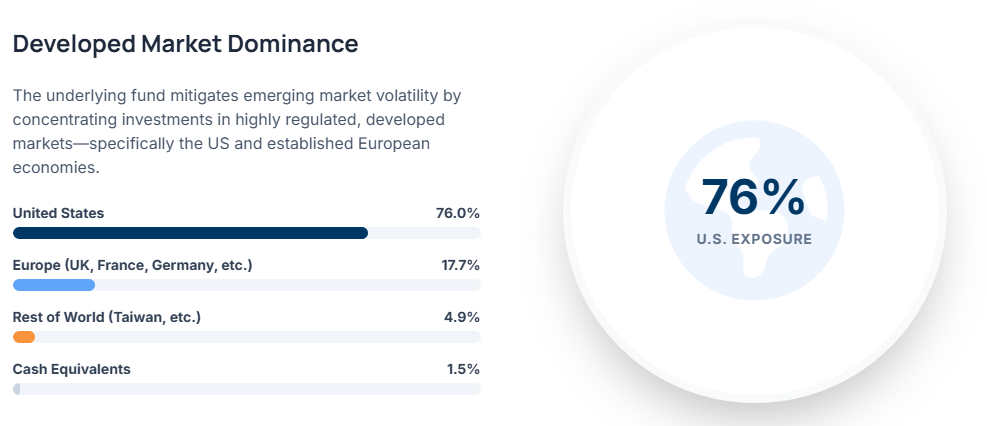
Task: Click the U.S. EXPOSURE caption
Action: coord(754,239)
